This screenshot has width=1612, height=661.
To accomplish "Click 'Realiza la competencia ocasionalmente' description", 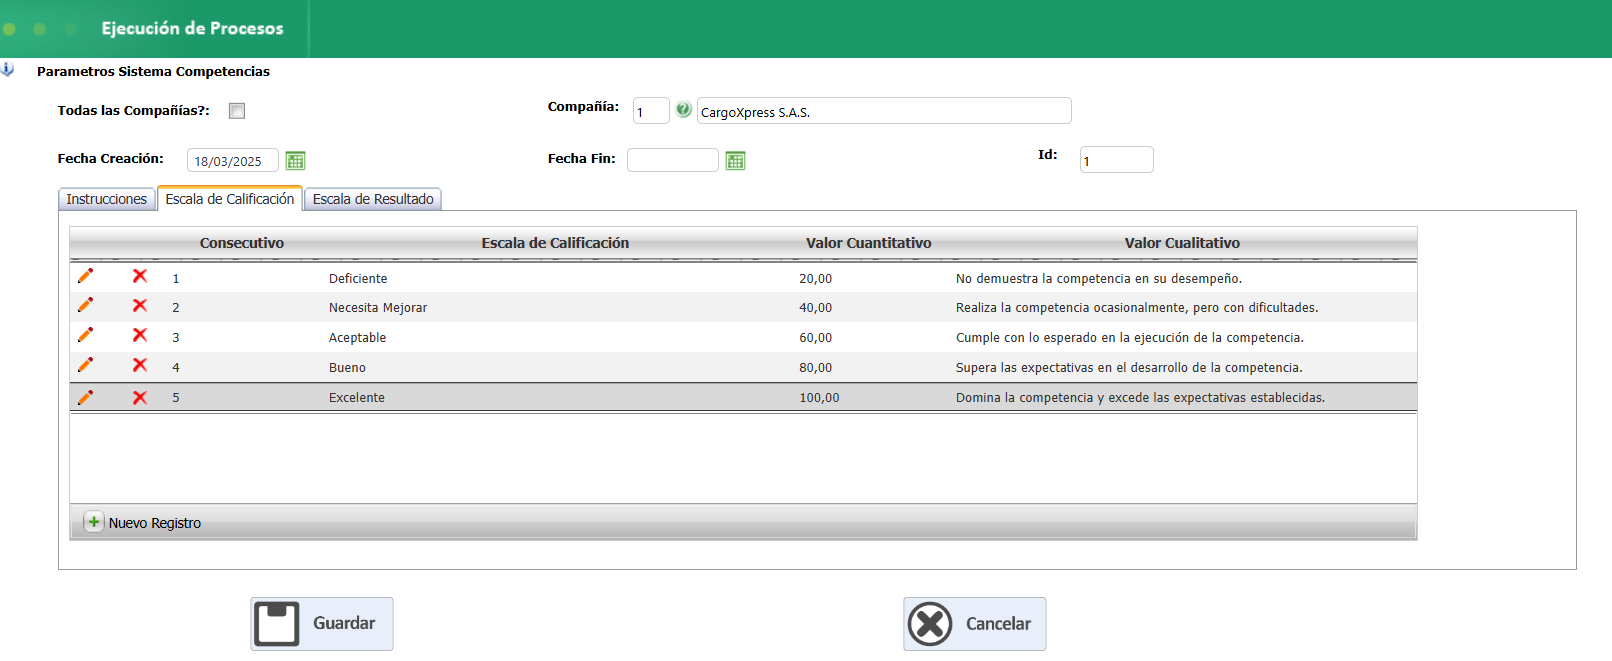I will [x=1137, y=308].
